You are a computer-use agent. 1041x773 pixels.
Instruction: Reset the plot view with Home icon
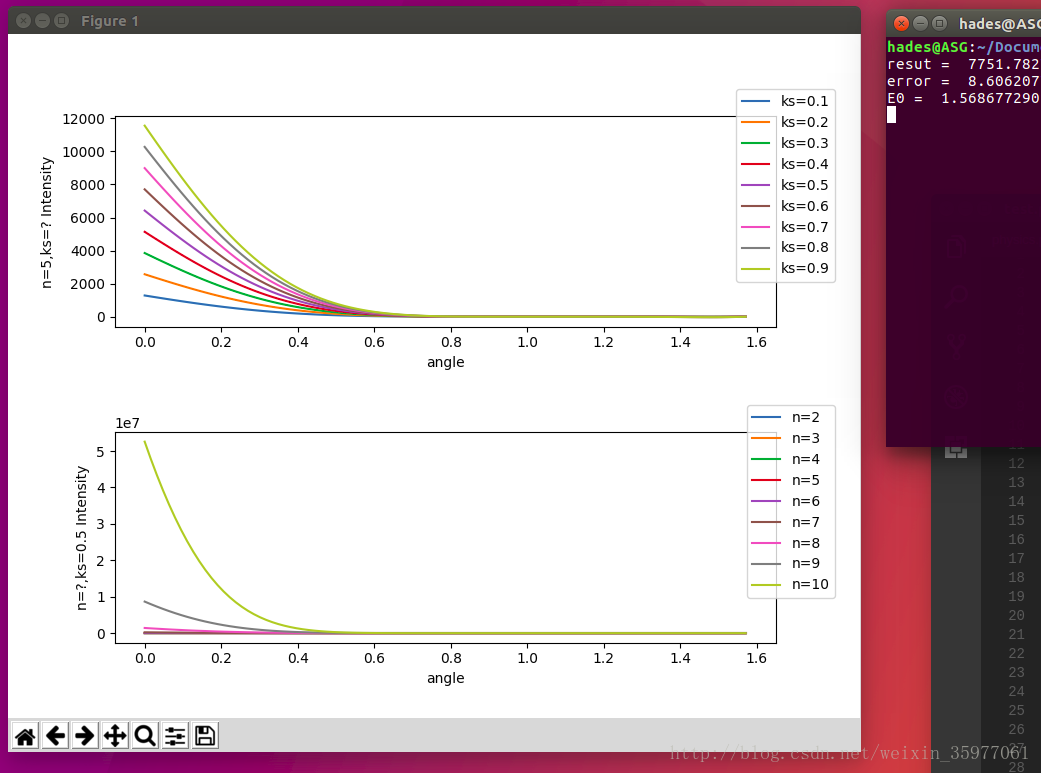25,736
